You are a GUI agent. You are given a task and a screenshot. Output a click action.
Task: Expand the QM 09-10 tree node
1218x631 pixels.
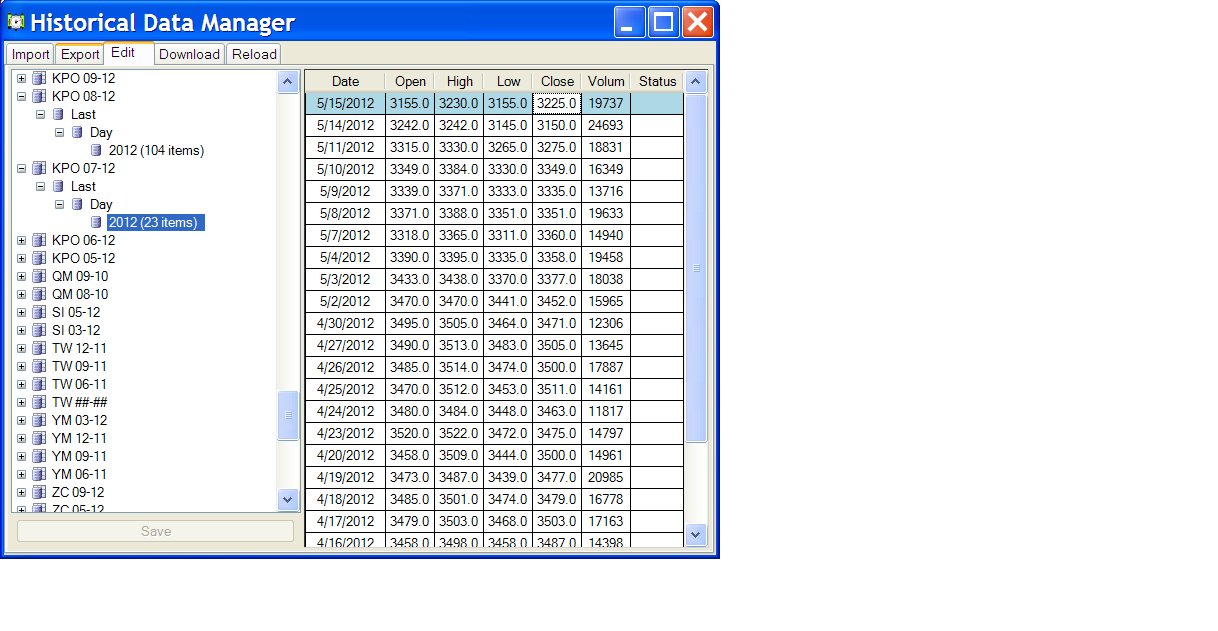point(22,276)
